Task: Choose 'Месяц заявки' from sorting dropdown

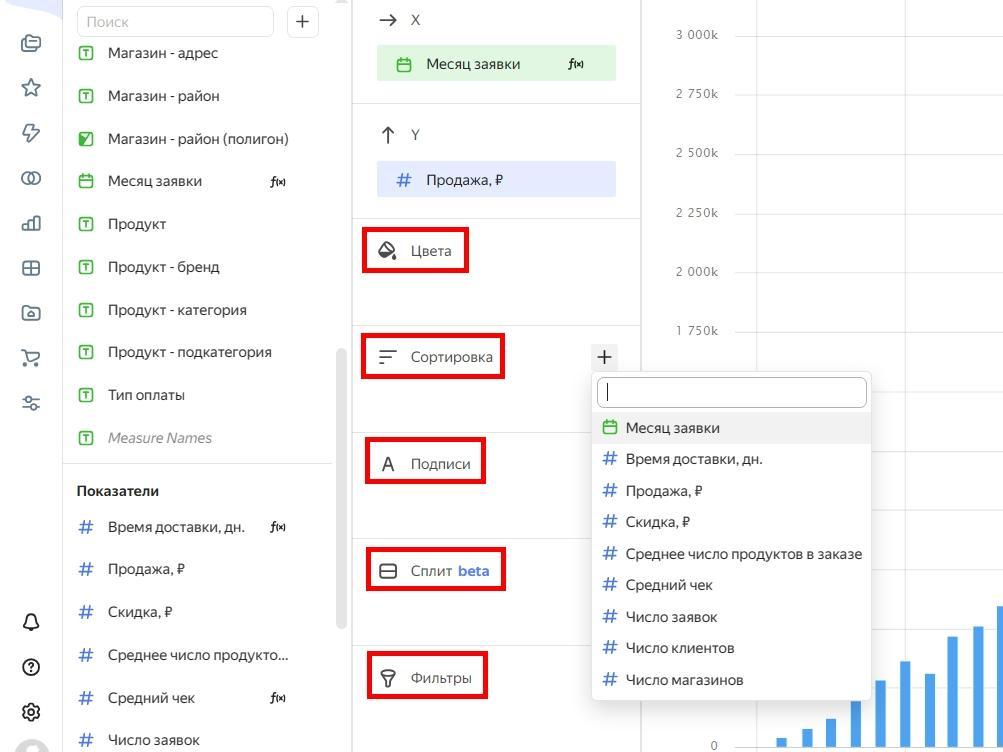Action: (x=732, y=428)
